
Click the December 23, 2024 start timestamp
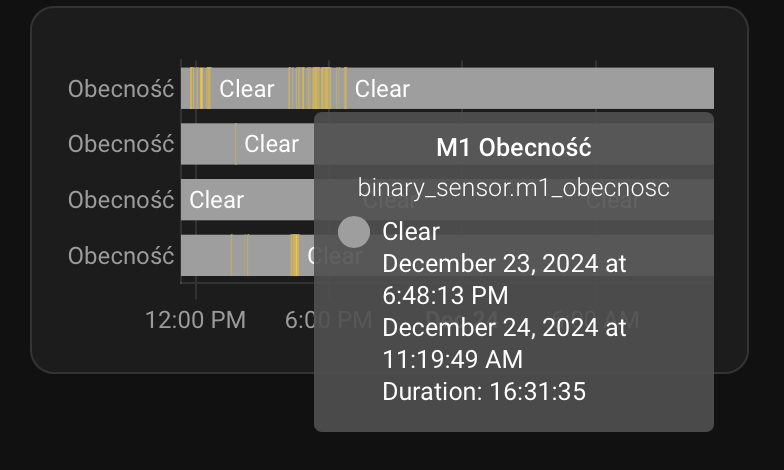point(504,279)
